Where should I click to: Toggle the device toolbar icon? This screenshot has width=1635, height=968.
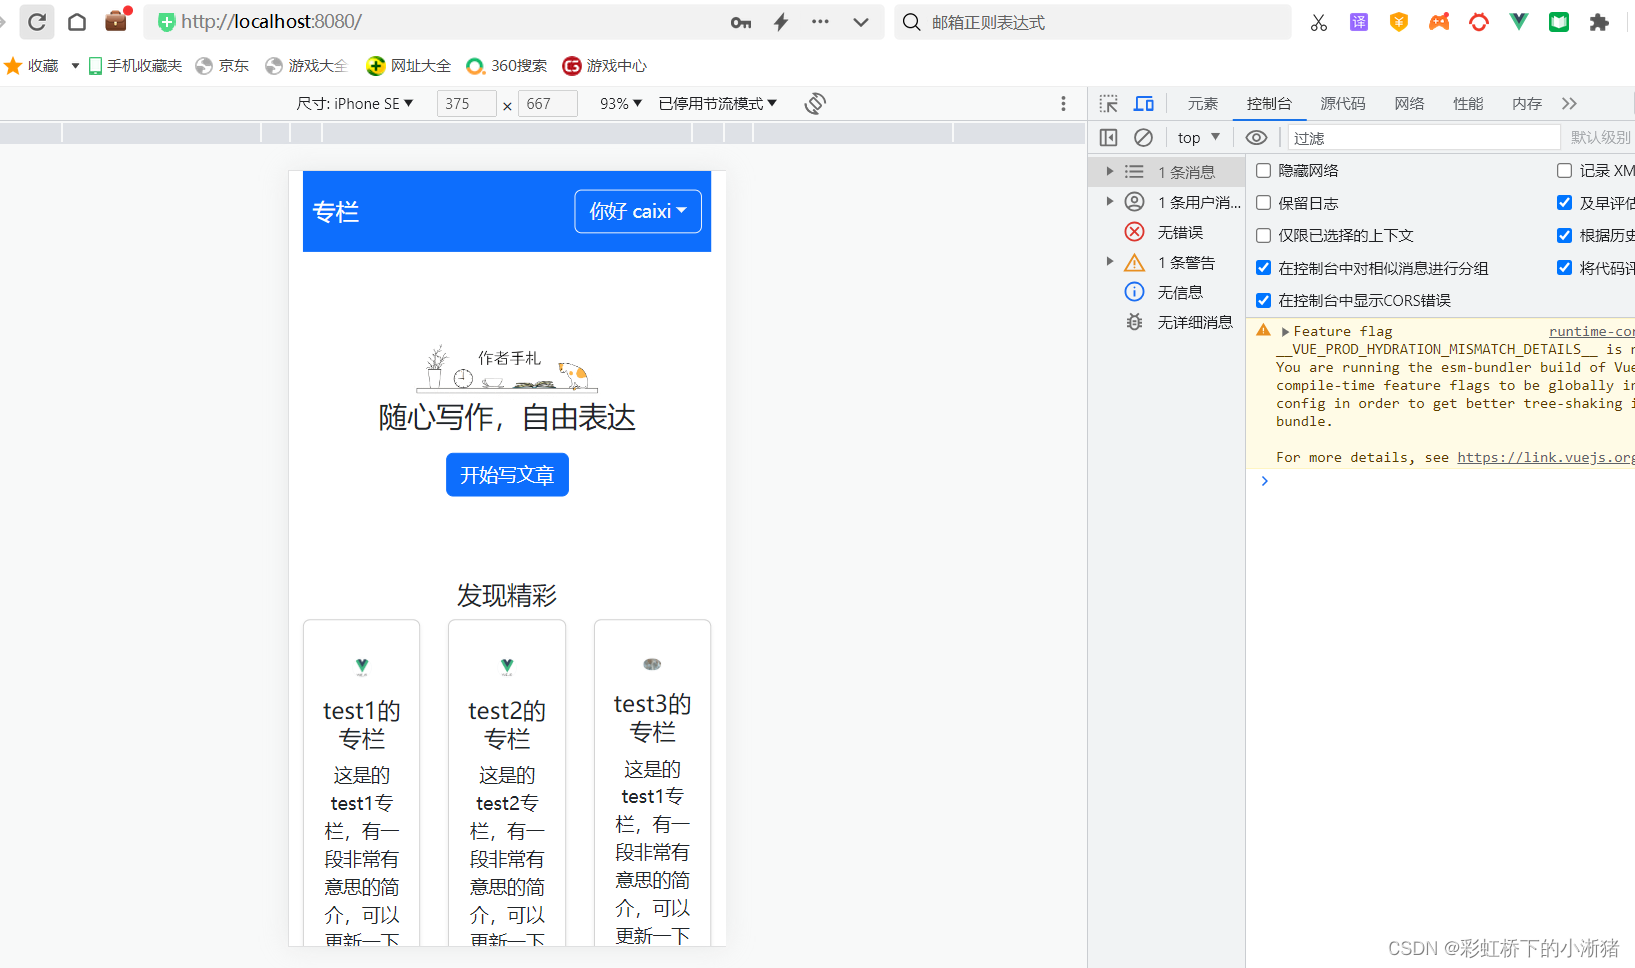[1143, 103]
